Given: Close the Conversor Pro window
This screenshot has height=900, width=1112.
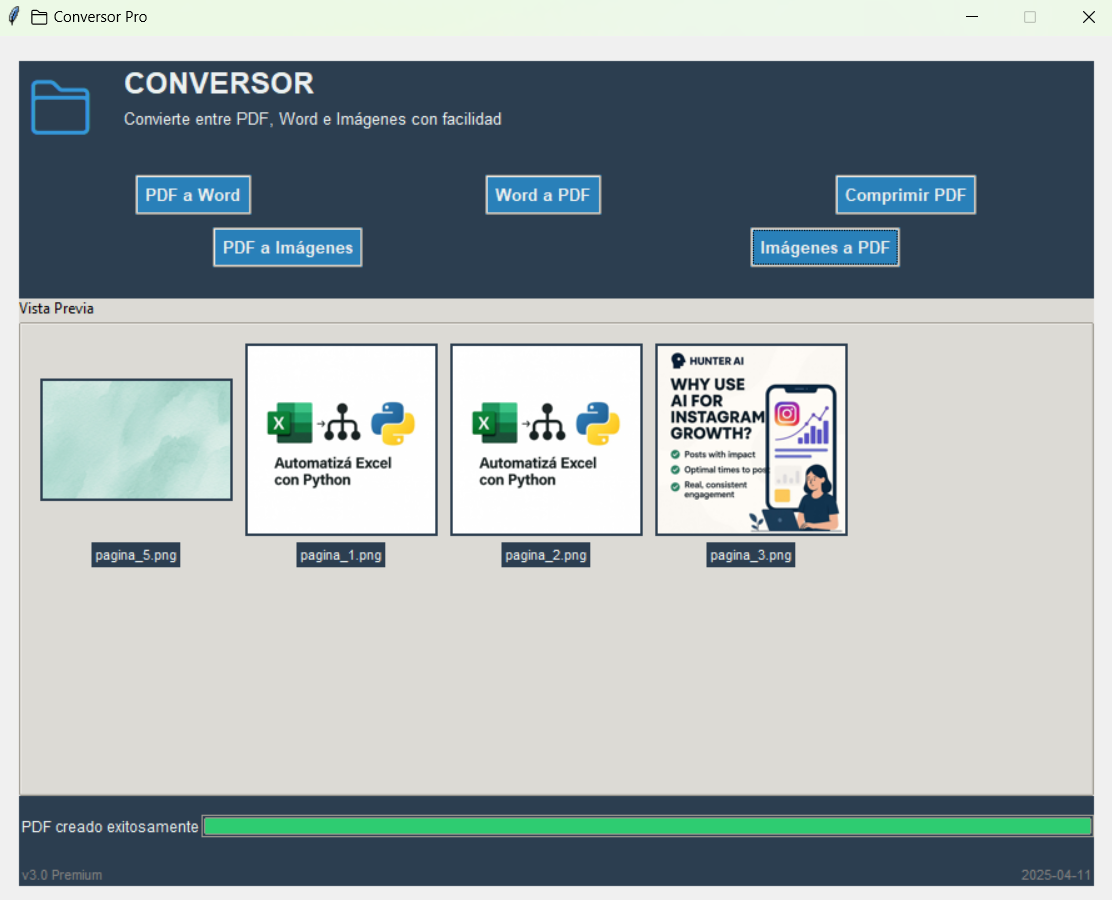Looking at the screenshot, I should (1089, 17).
